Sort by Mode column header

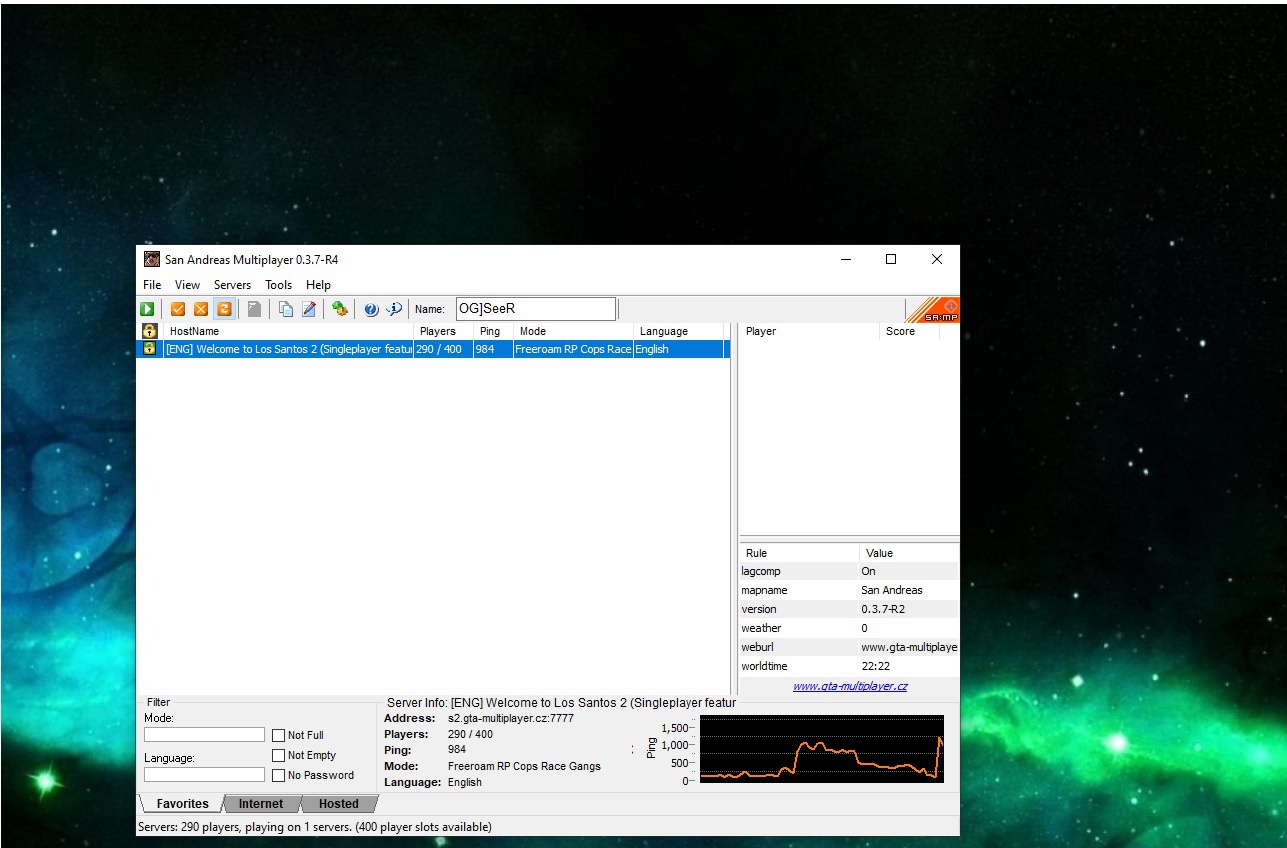pyautogui.click(x=573, y=331)
